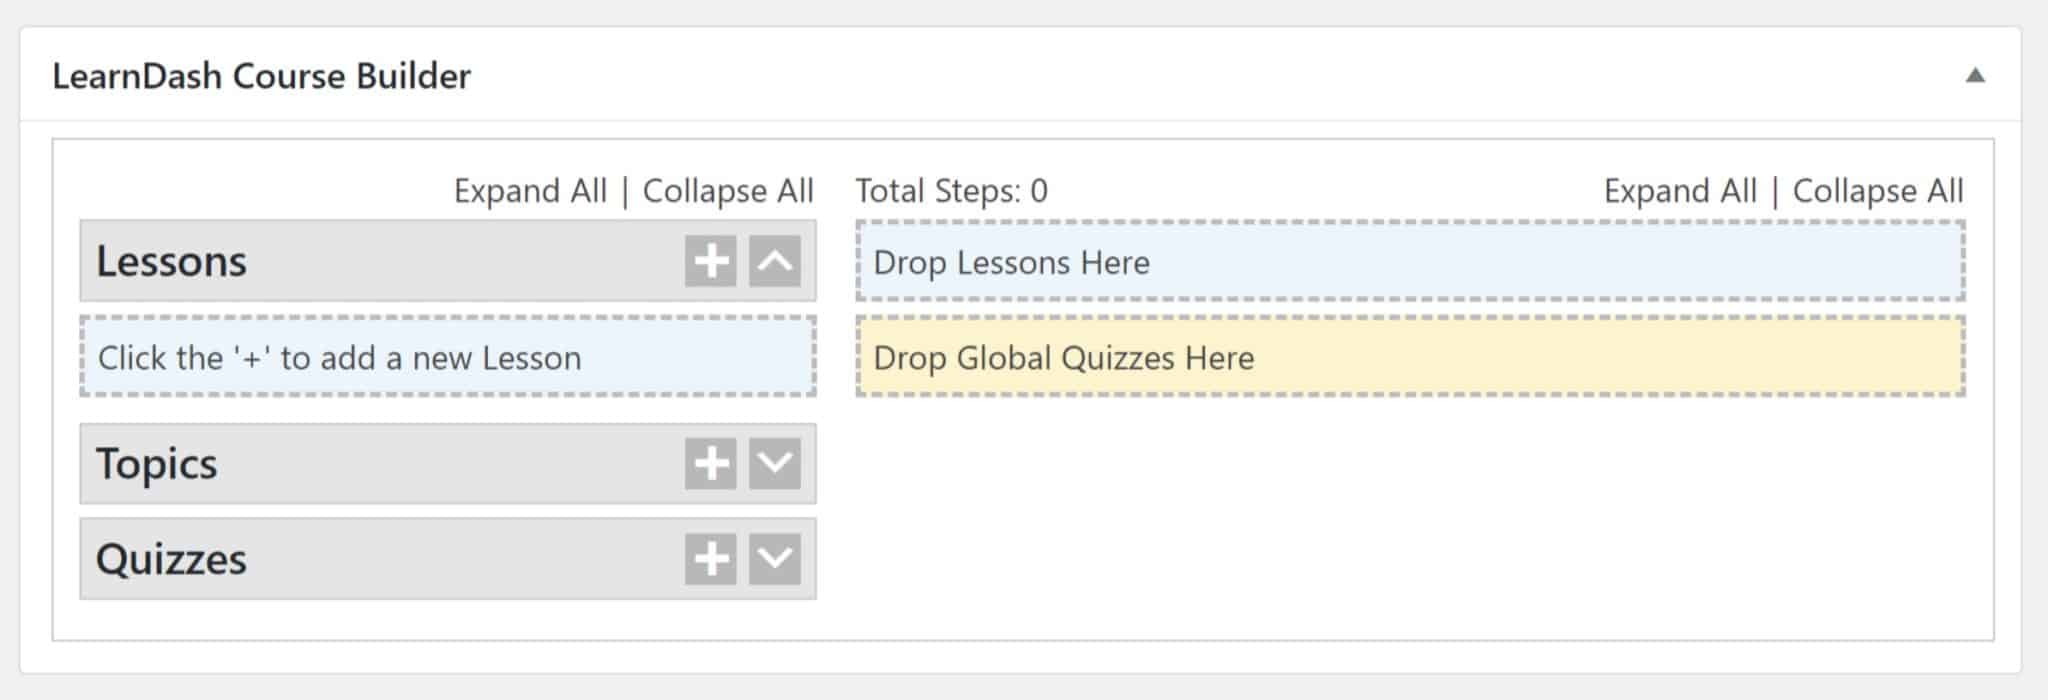Click the '+' icon on the Topics header
This screenshot has height=700, width=2048.
pos(710,463)
